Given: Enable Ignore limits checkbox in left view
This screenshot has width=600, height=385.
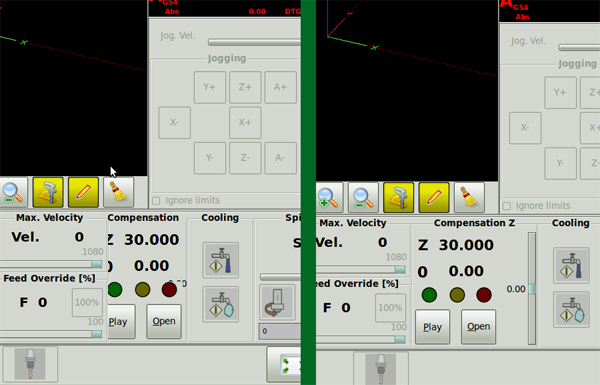Looking at the screenshot, I should pos(156,201).
